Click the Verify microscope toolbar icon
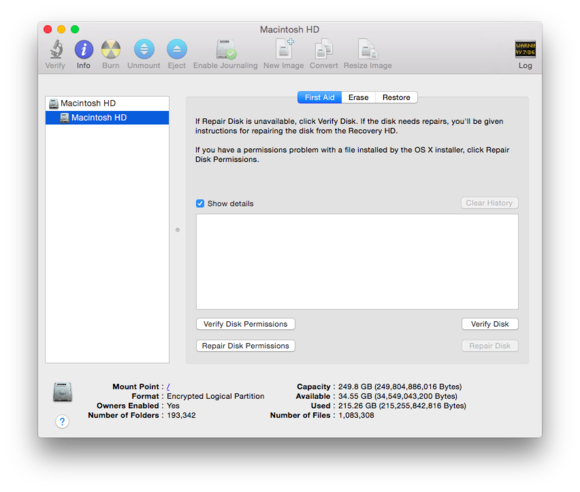The height and width of the screenshot is (492, 580). 55,49
